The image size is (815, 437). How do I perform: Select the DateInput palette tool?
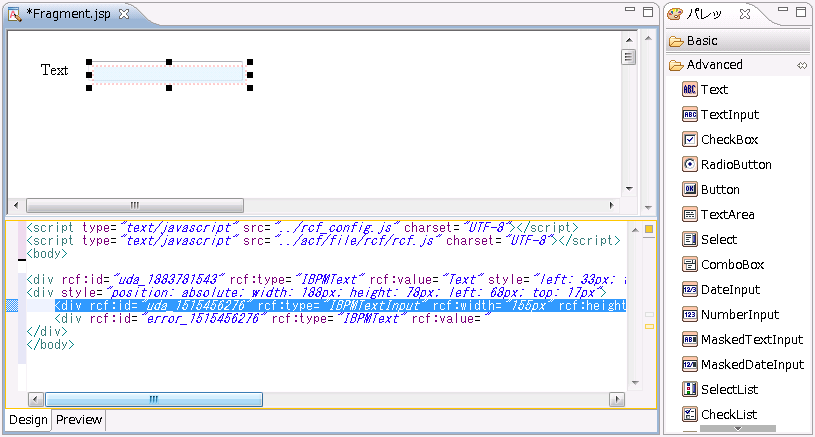(x=730, y=290)
